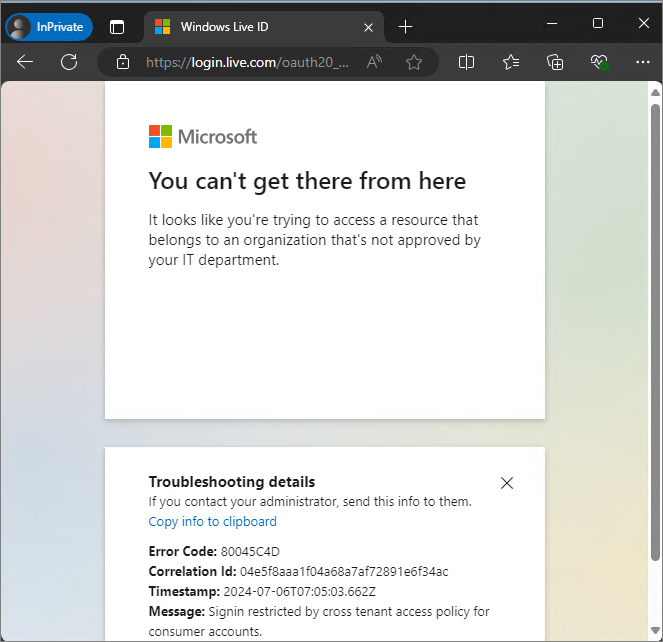
Task: Refresh the current page
Action: tap(69, 62)
